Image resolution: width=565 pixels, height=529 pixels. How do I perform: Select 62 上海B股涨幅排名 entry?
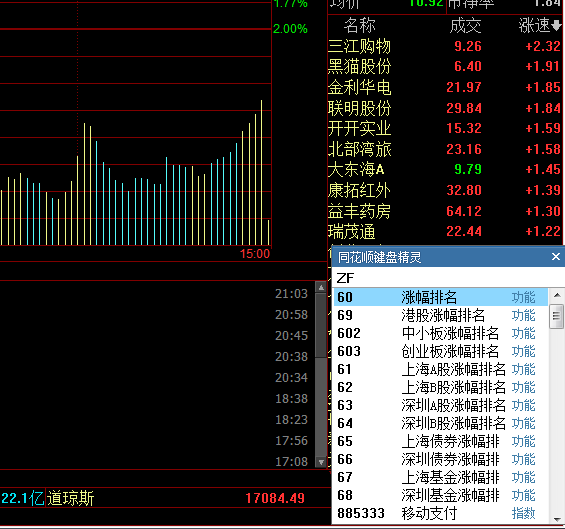(440, 387)
